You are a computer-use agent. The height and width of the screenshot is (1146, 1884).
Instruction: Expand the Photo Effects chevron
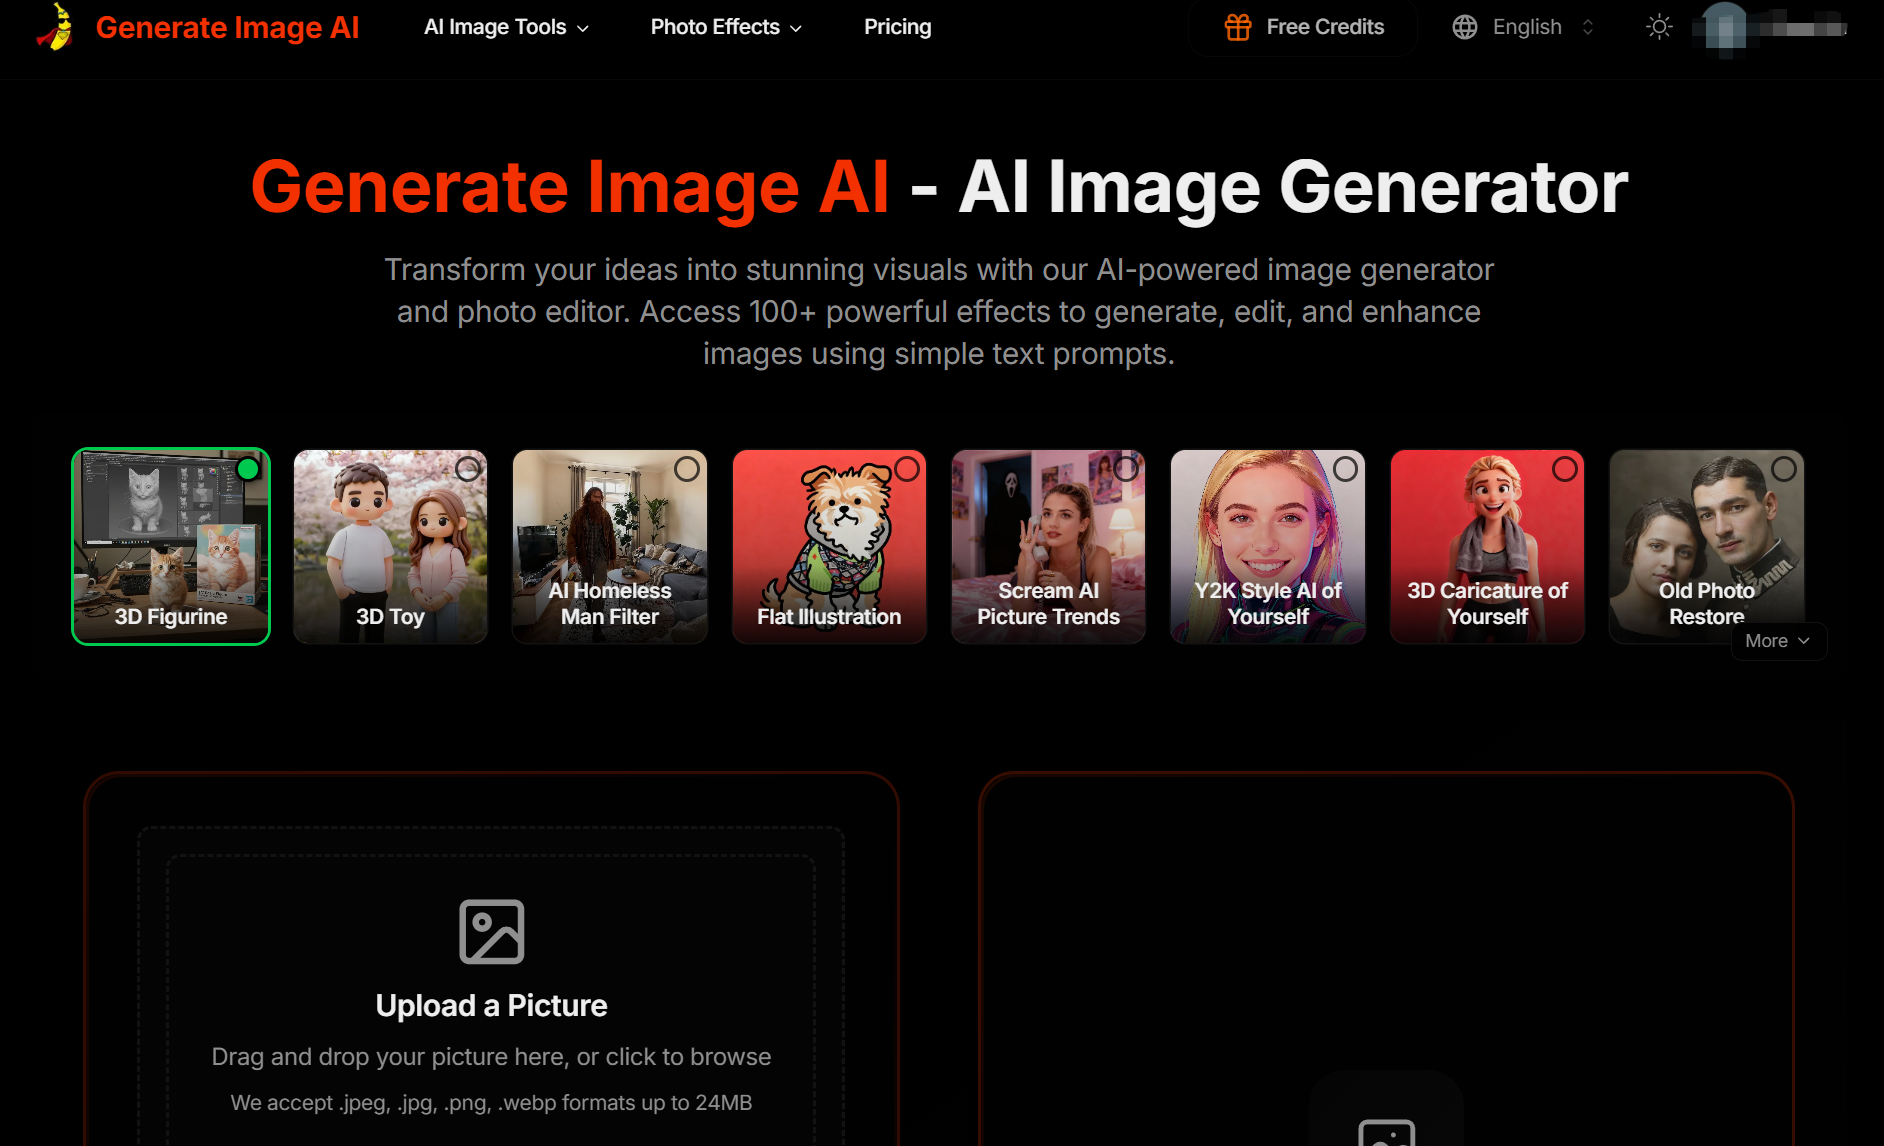tap(796, 28)
